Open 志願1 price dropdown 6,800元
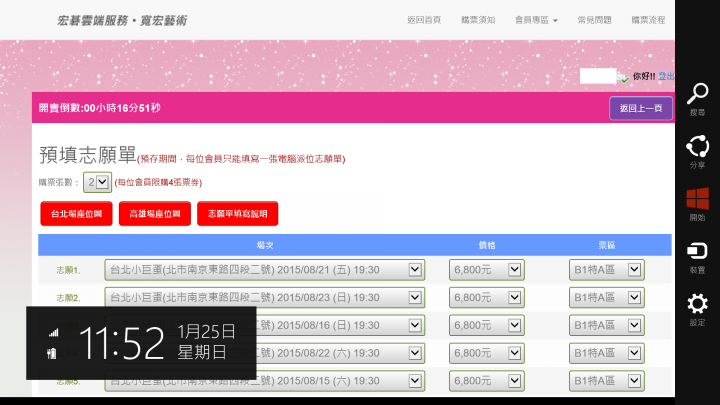Screen dimensions: 720x405 [x=487, y=270]
